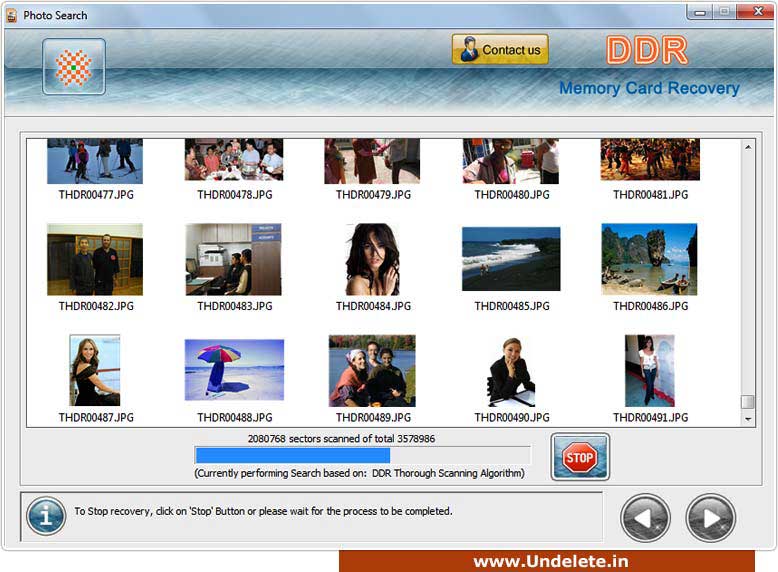Click the Contact us button
The image size is (778, 572).
coord(500,50)
